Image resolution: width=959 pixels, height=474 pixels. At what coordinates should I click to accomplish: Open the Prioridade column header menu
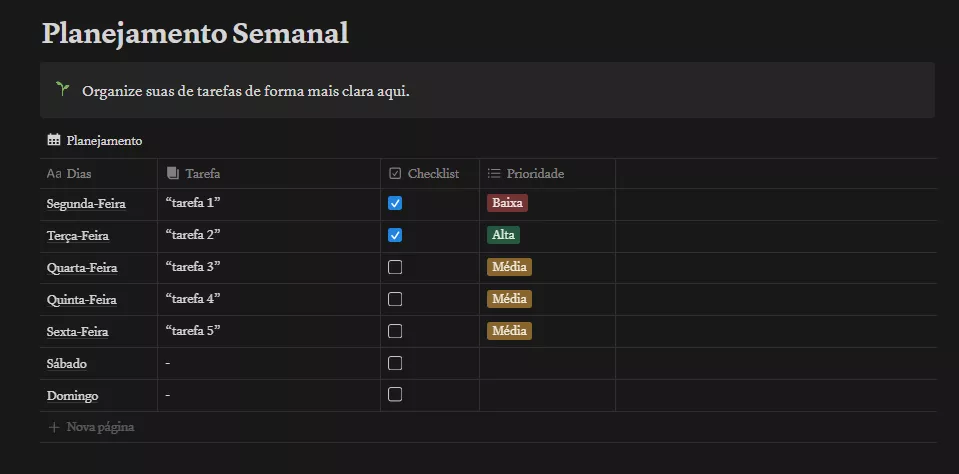535,174
